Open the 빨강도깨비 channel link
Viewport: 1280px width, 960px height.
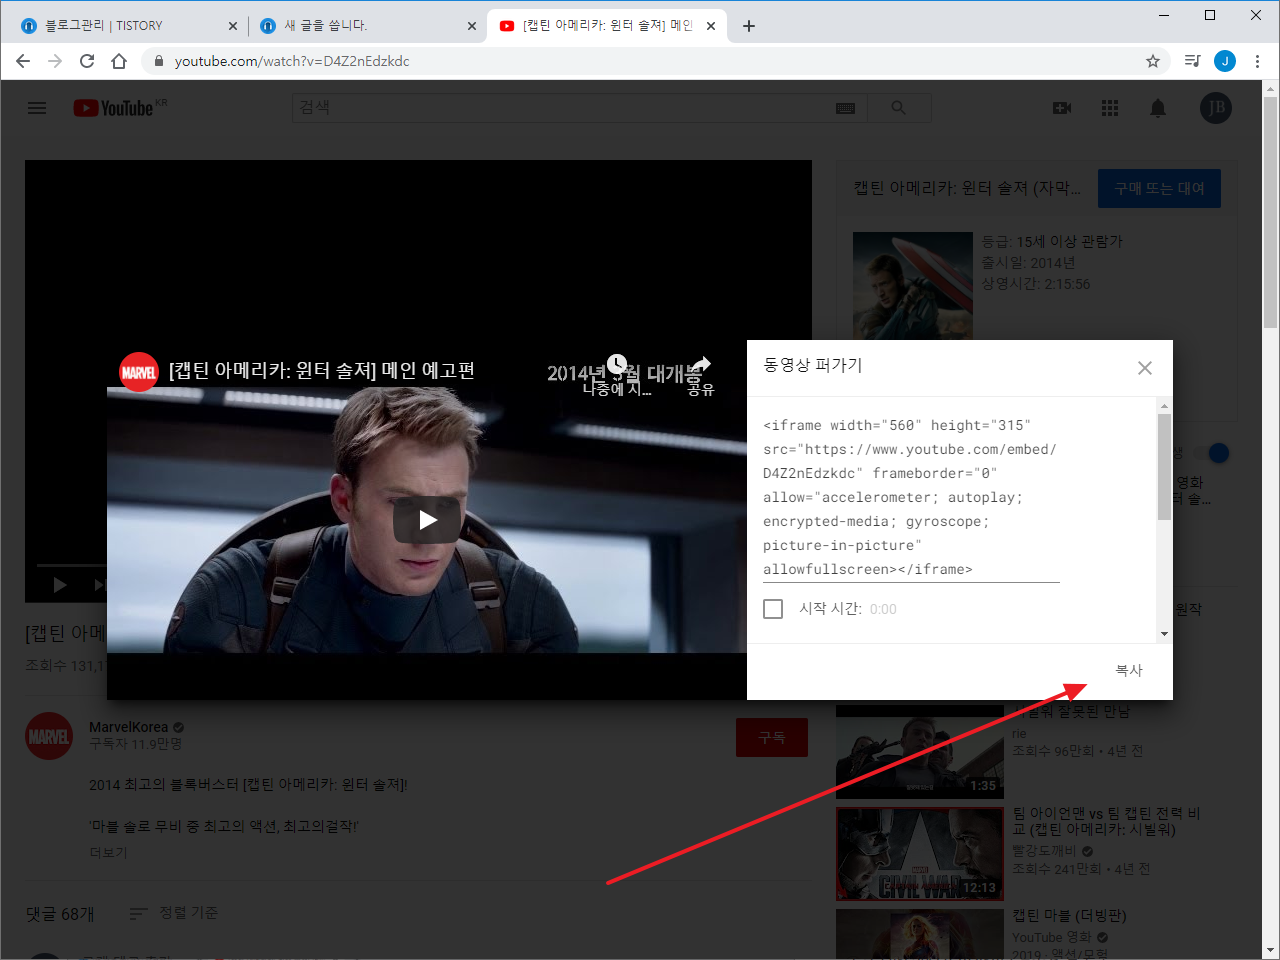(1044, 851)
